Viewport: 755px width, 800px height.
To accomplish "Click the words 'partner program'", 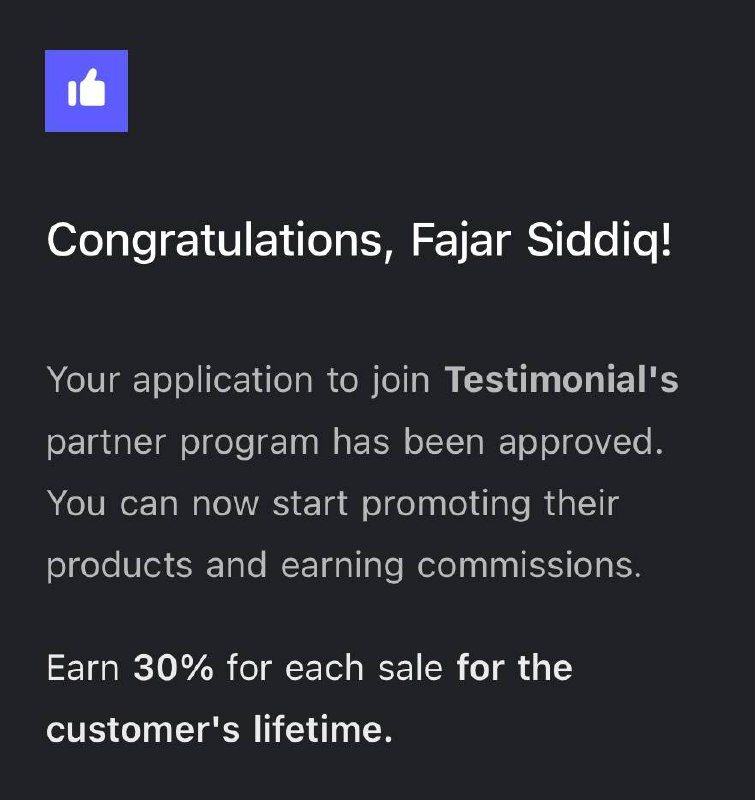I will click(180, 441).
